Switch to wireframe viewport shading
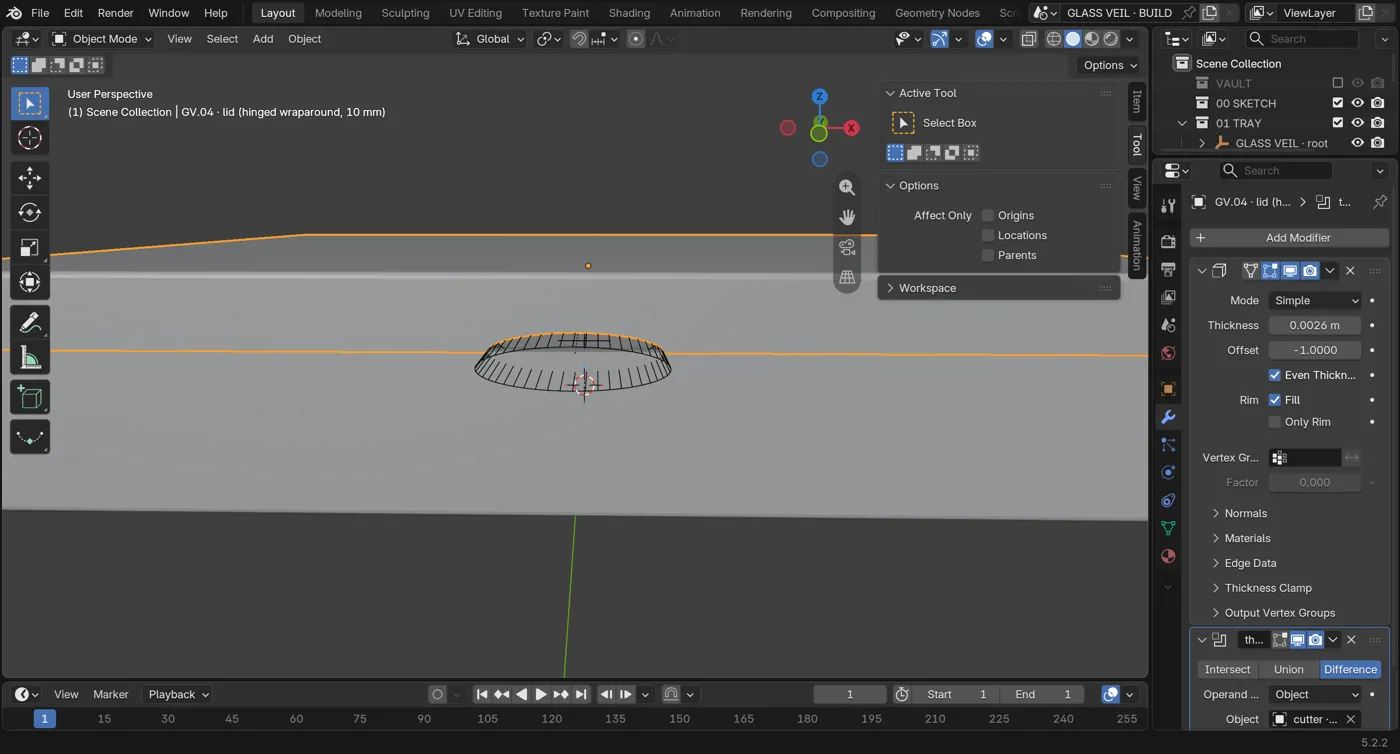 [1054, 39]
